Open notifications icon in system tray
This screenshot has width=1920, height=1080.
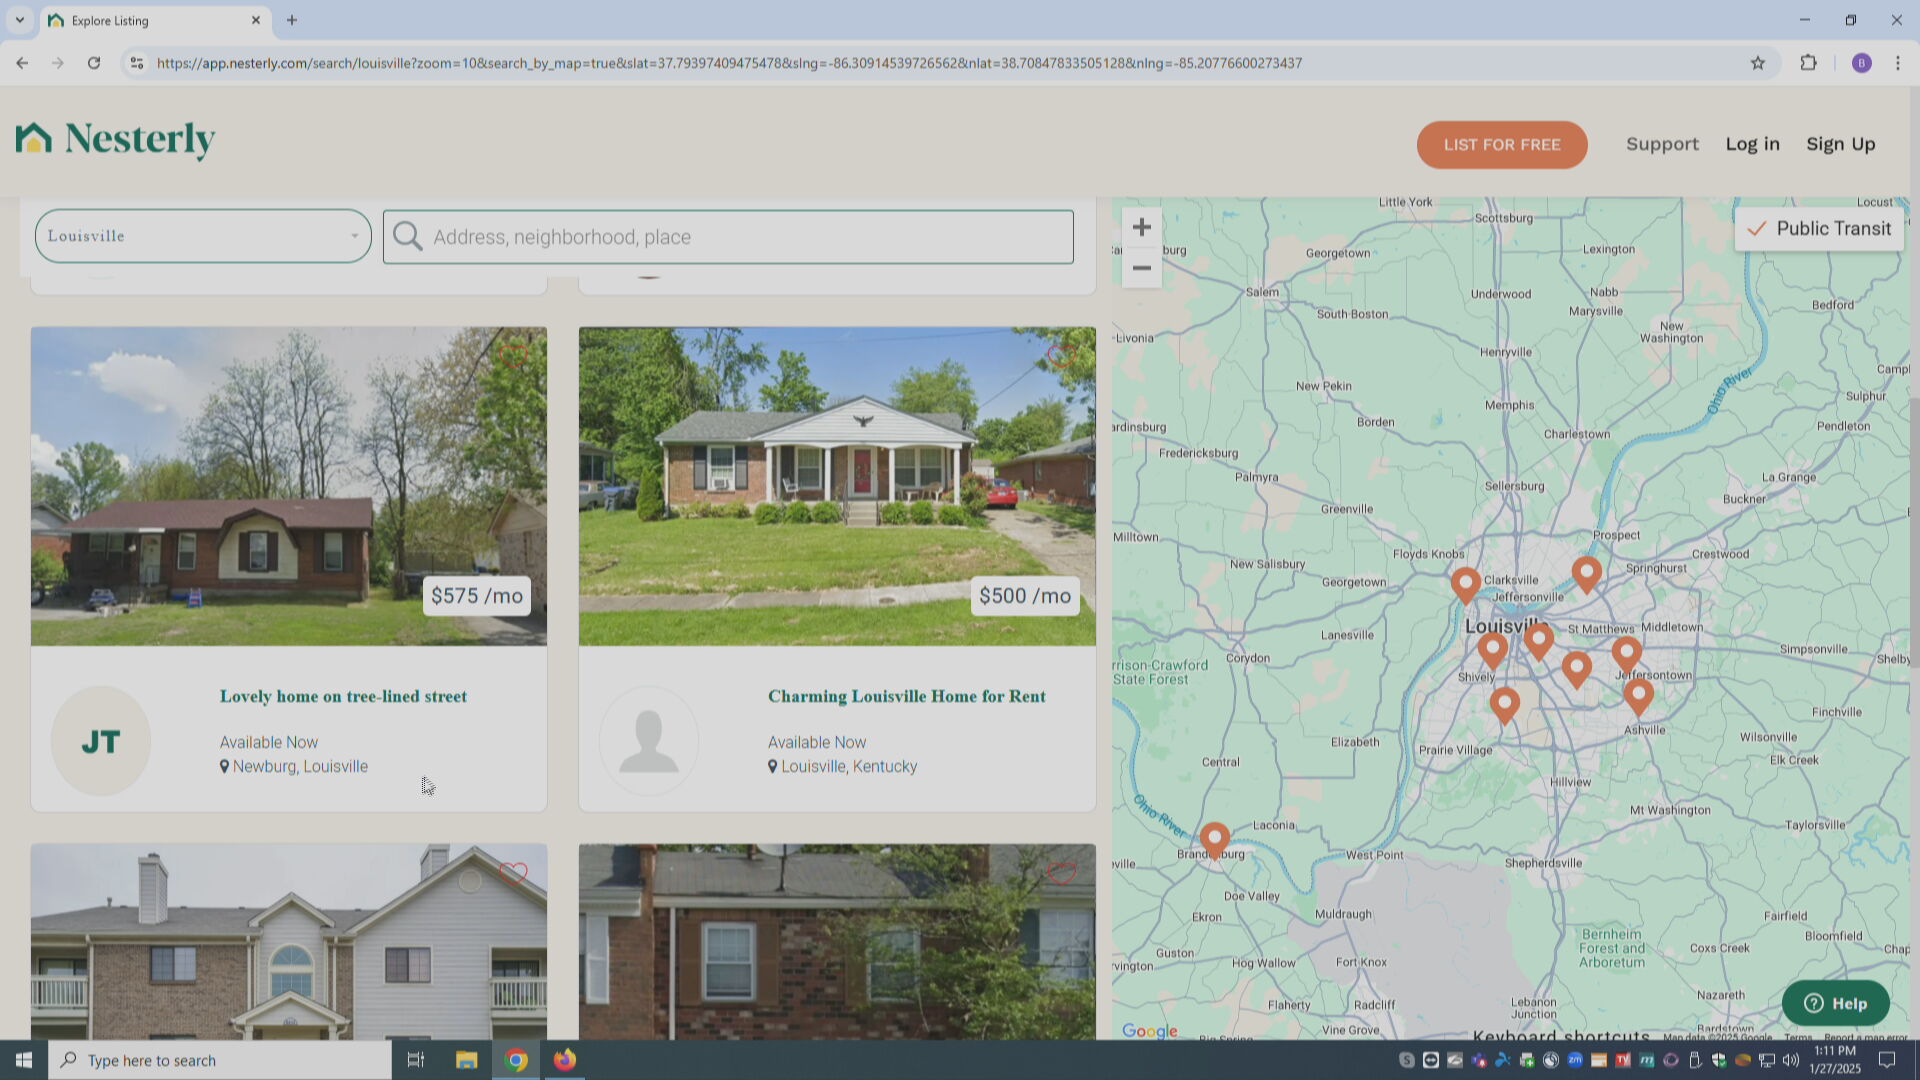coord(1886,1060)
